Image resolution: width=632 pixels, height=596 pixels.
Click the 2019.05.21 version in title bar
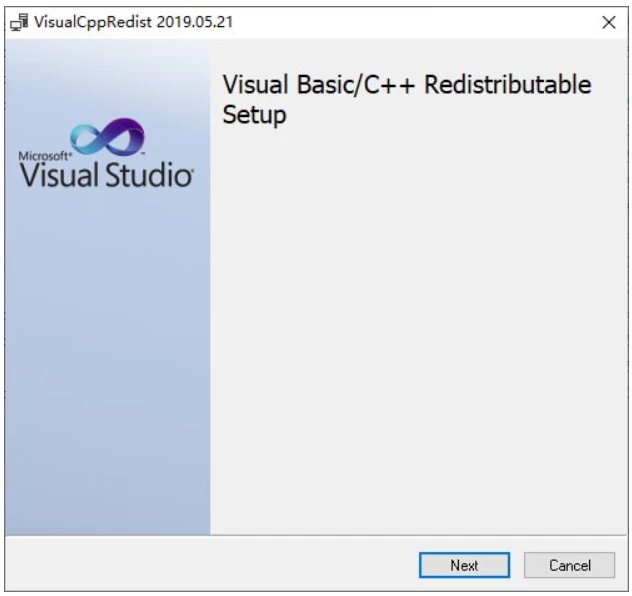195,22
